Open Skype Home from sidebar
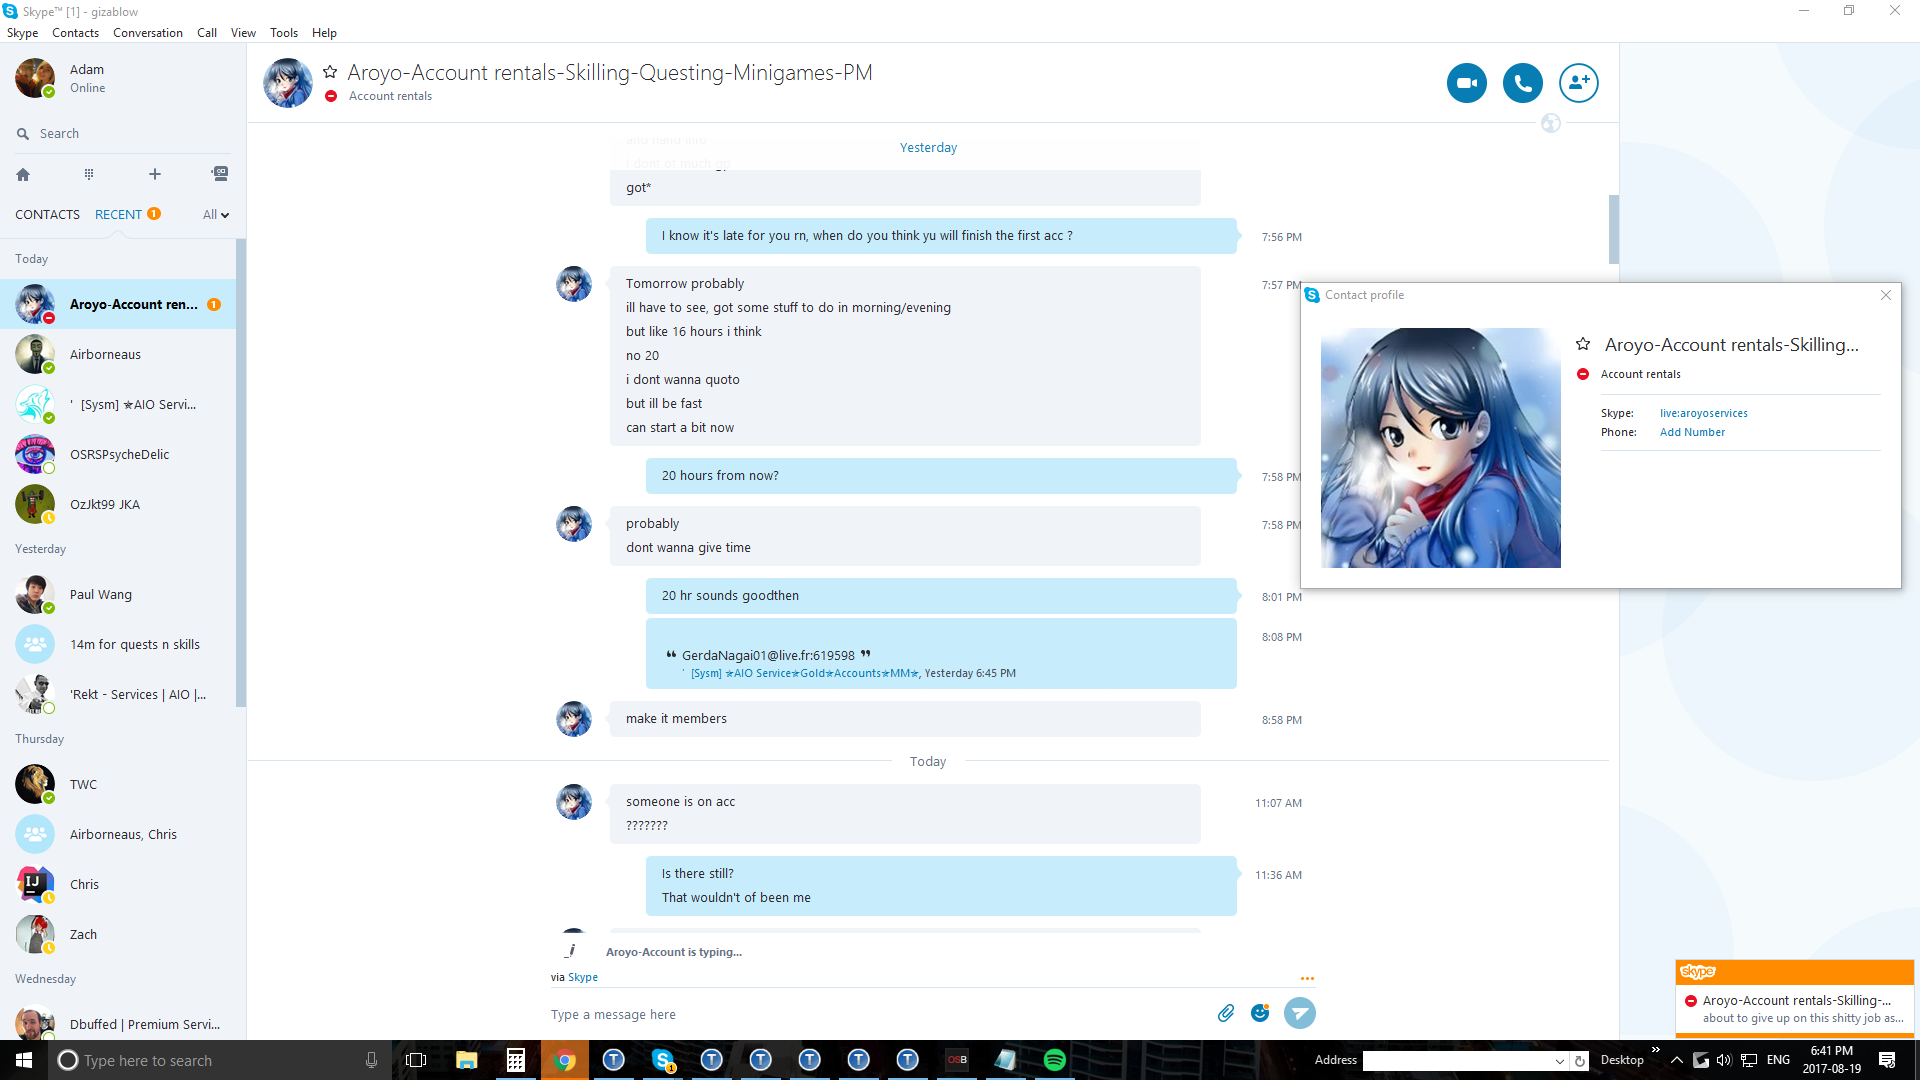The height and width of the screenshot is (1080, 1920). coord(23,174)
